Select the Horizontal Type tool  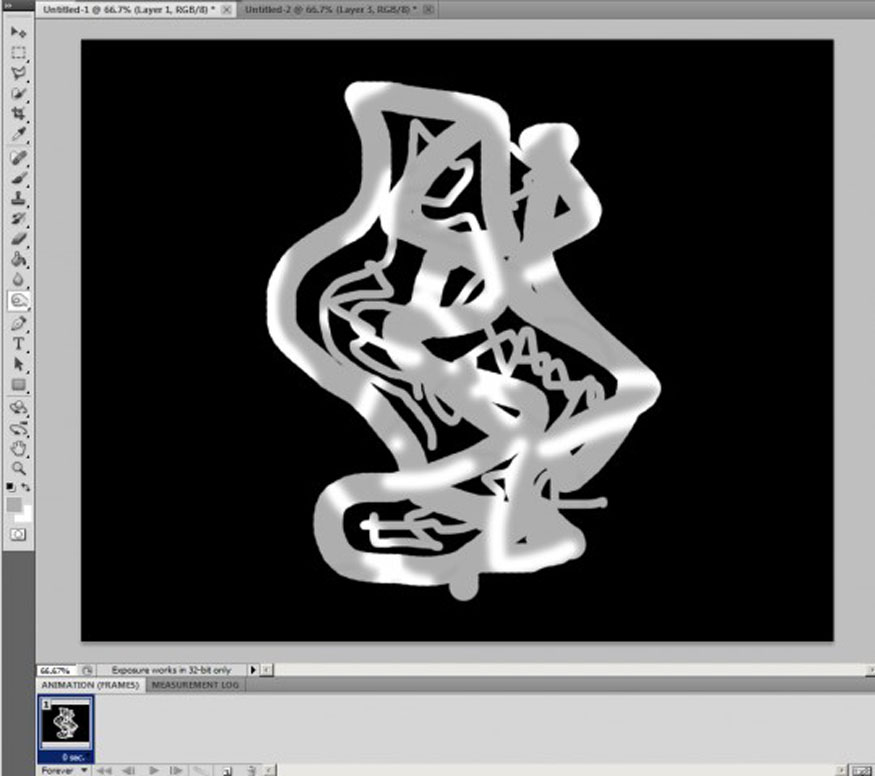pyautogui.click(x=18, y=344)
